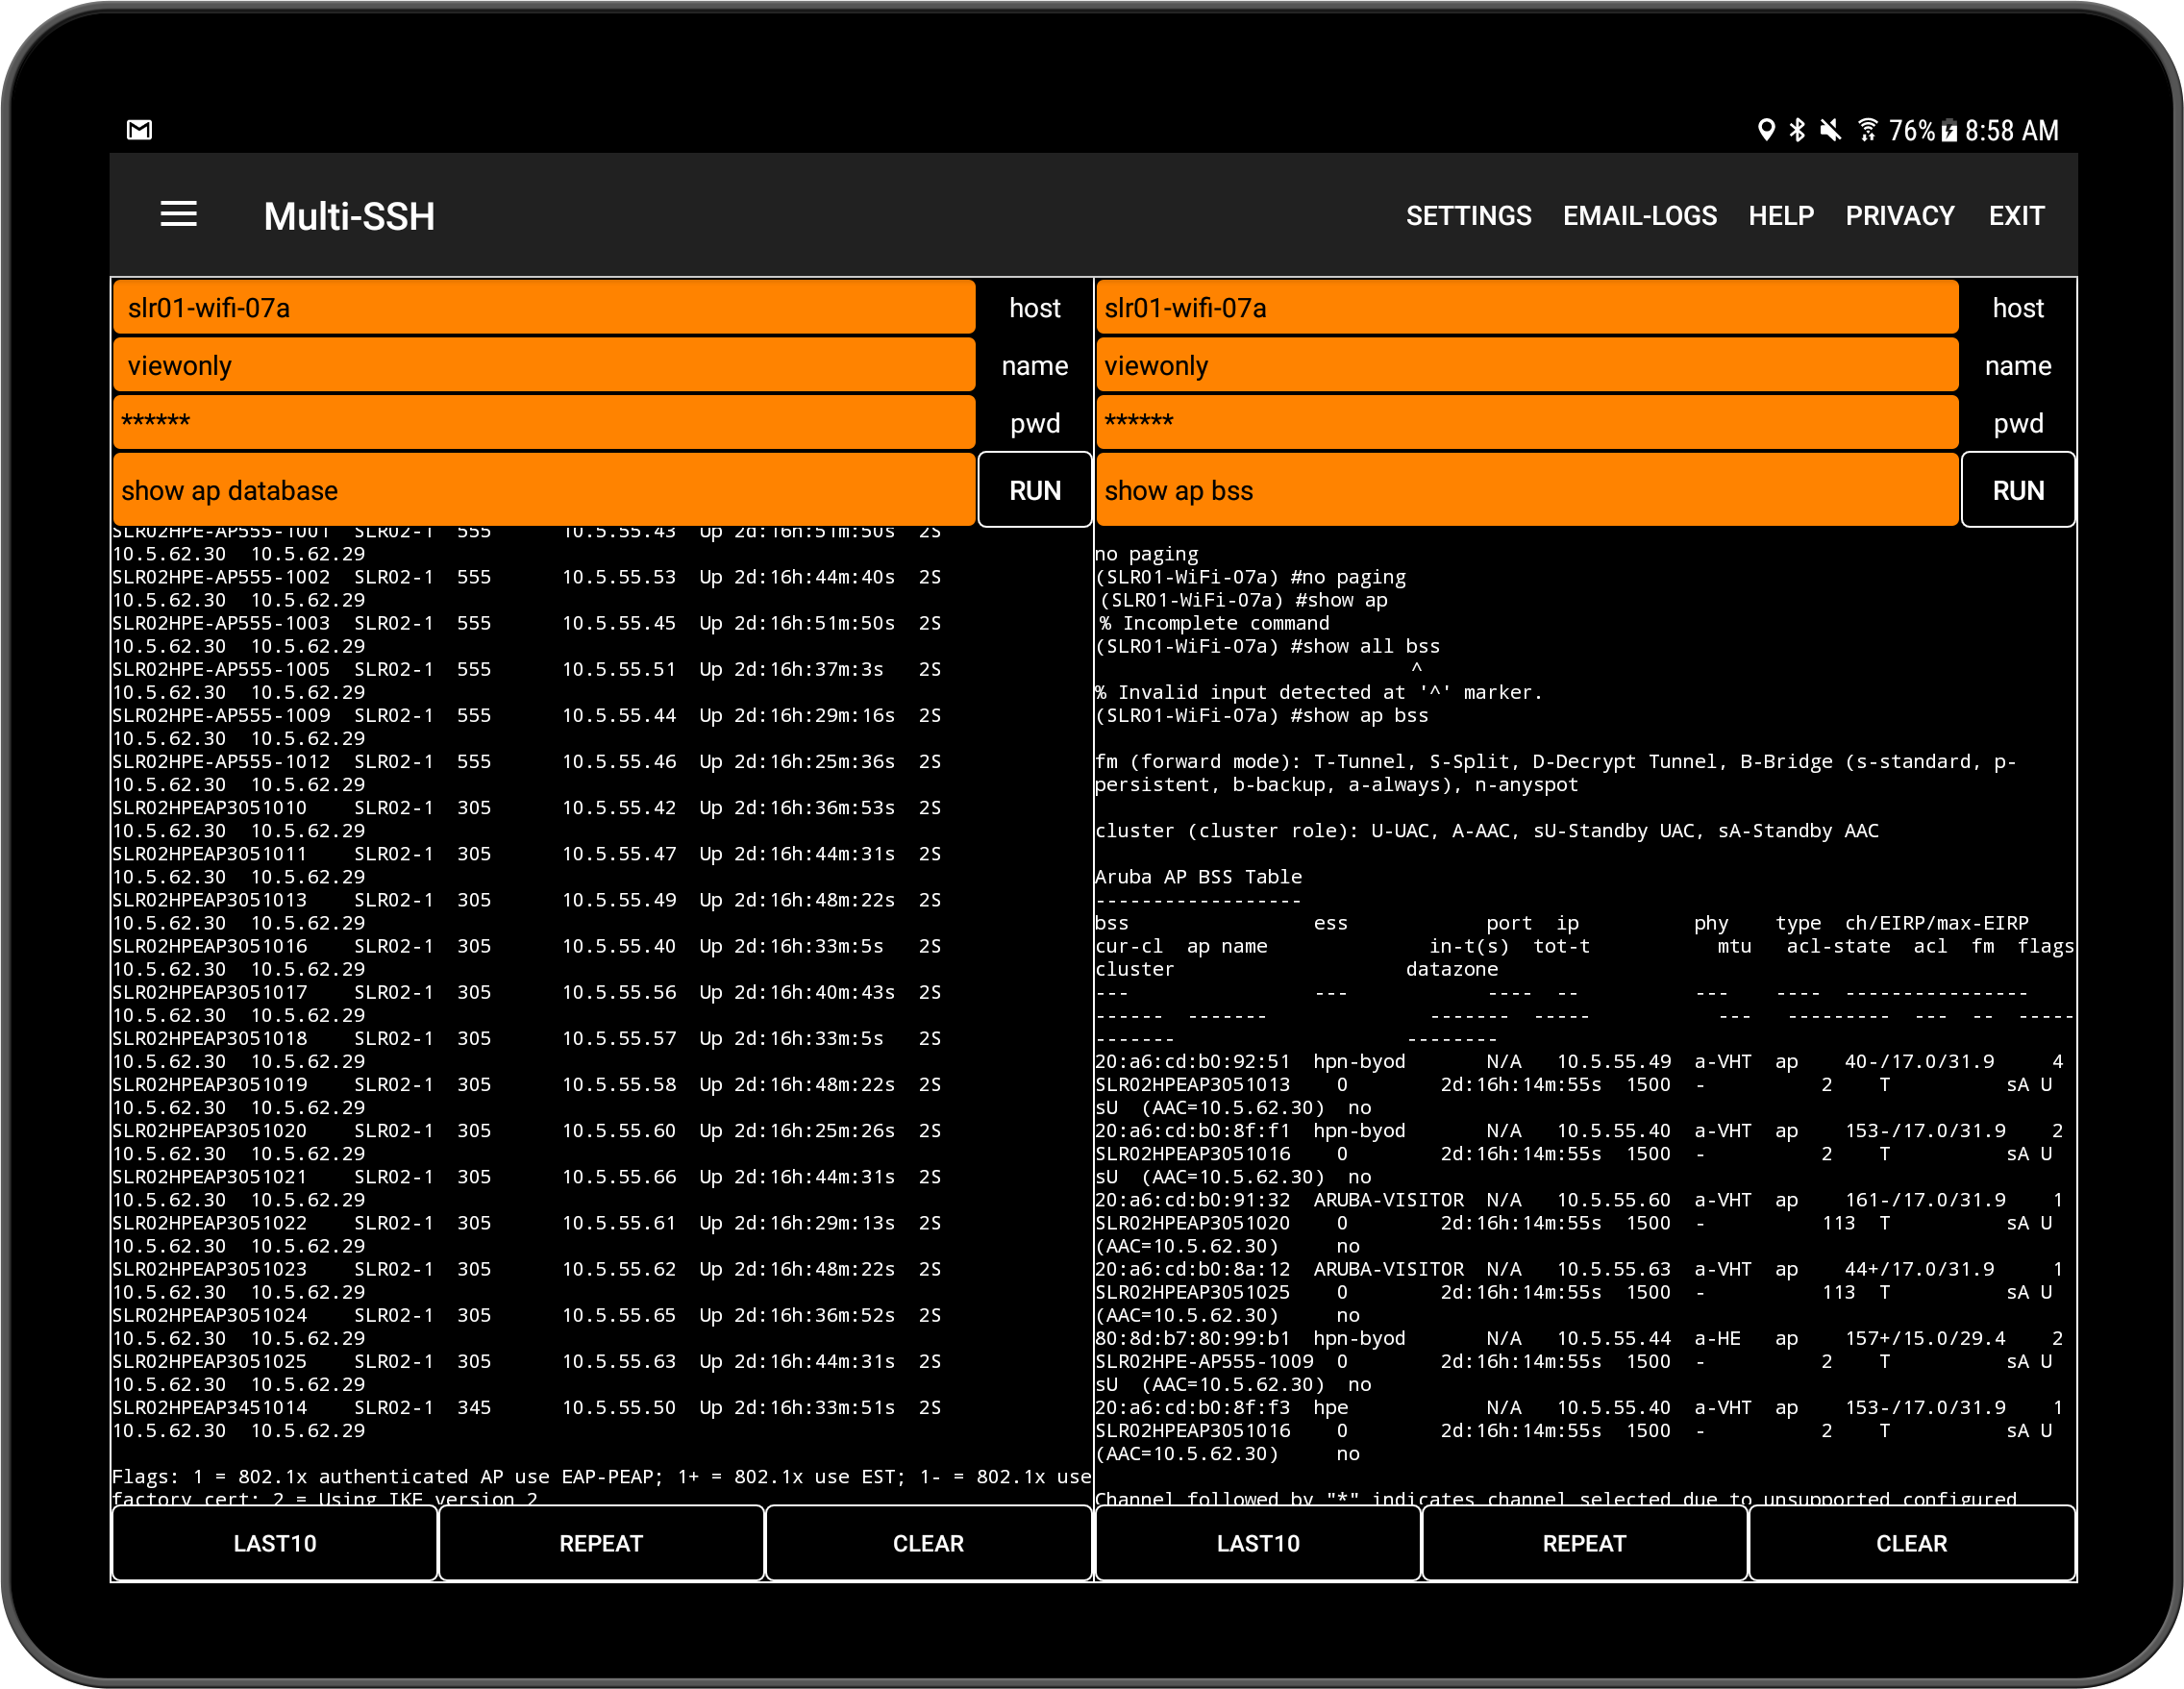Run the 'show ap bss' command

[2017, 490]
